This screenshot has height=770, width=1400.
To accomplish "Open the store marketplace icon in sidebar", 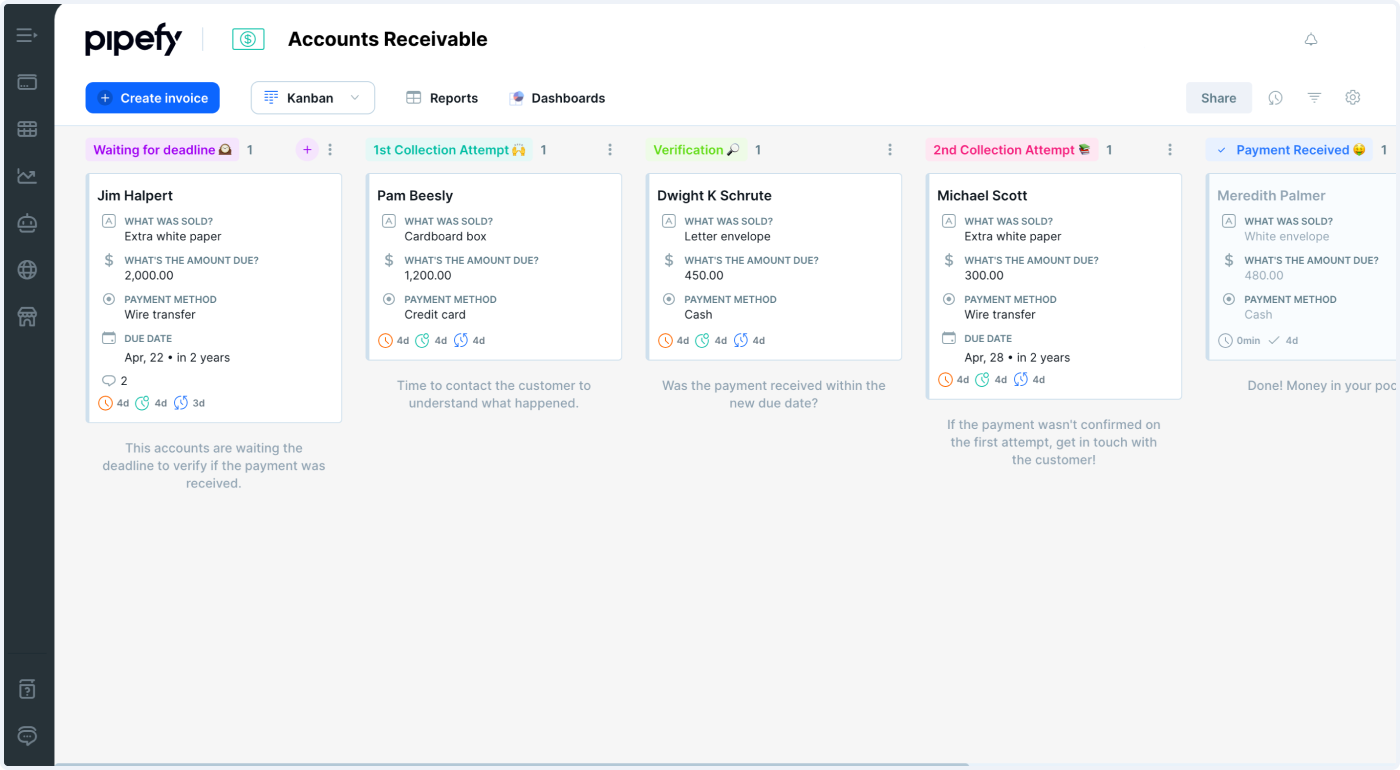I will pyautogui.click(x=27, y=317).
